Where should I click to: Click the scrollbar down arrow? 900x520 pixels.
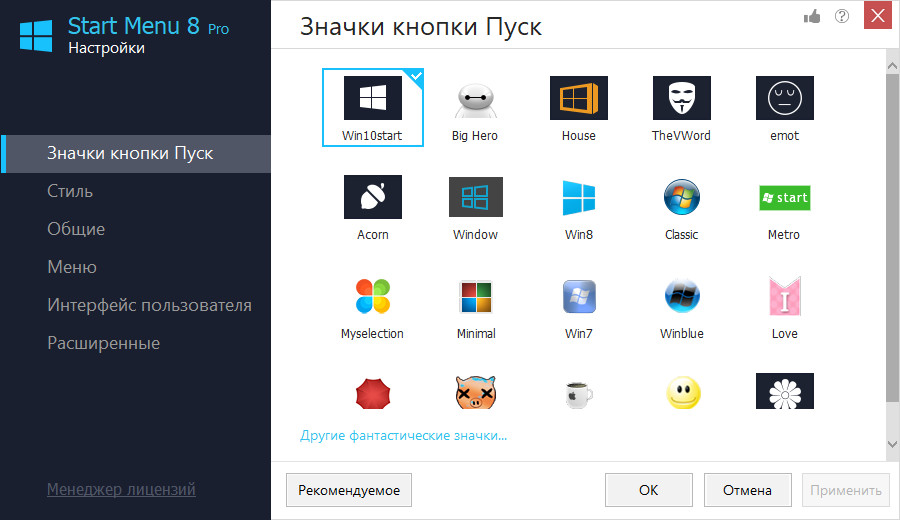[x=891, y=442]
